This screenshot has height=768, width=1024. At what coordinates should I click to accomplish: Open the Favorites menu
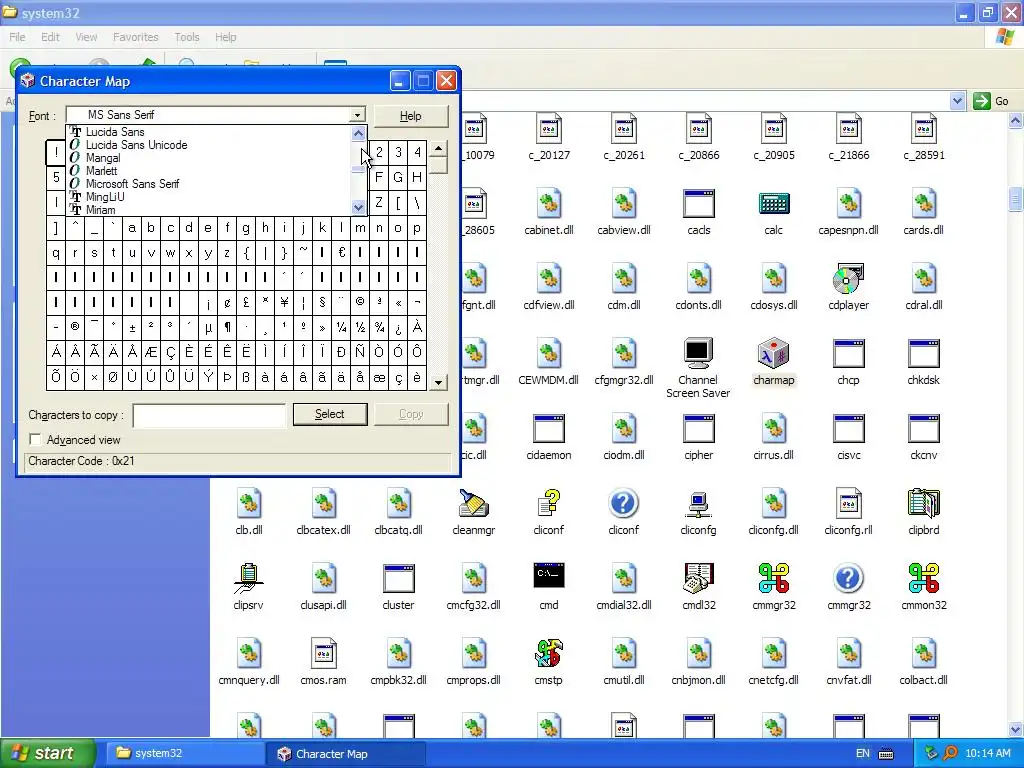click(136, 37)
